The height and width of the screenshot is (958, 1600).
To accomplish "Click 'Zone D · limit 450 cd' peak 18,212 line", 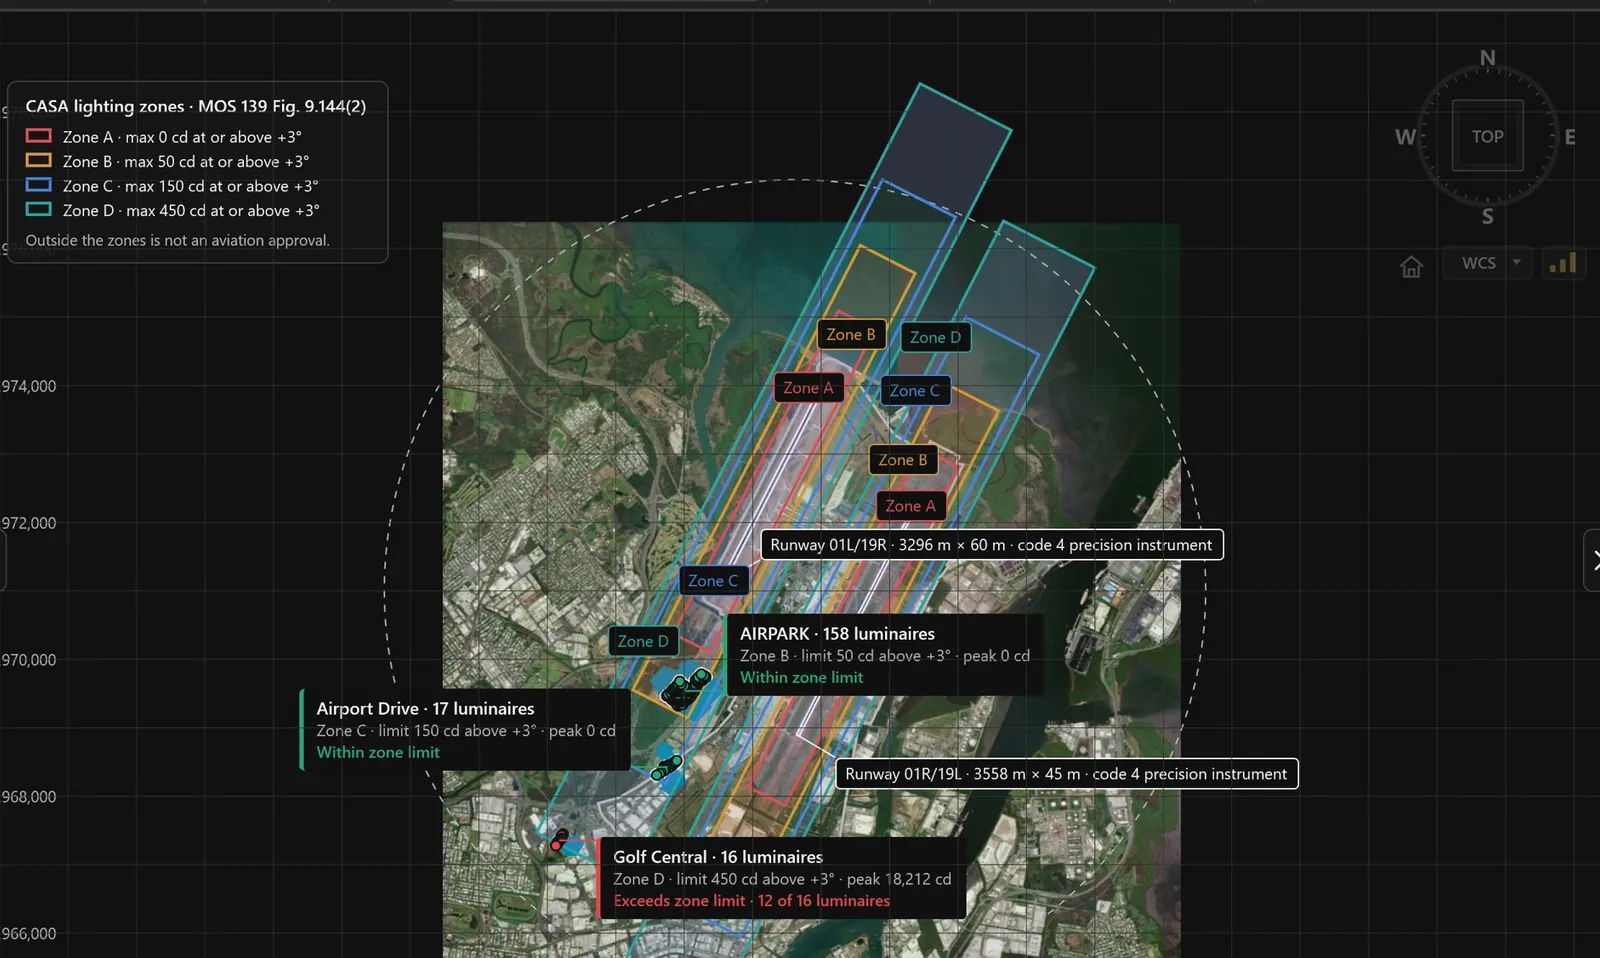I will [x=782, y=879].
